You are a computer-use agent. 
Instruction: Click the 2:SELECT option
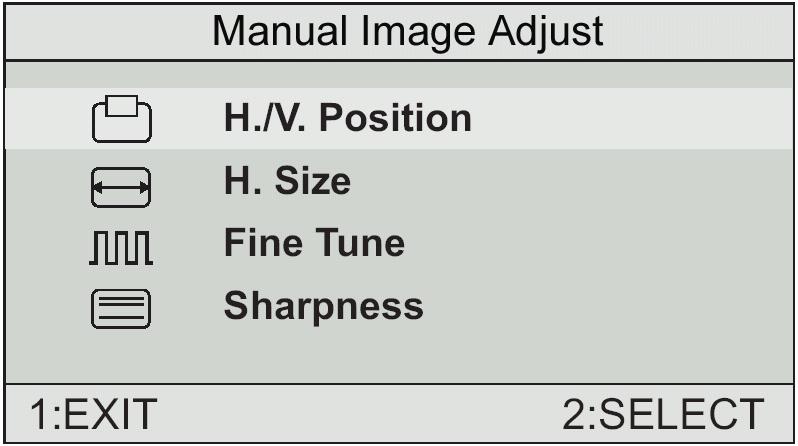[663, 414]
